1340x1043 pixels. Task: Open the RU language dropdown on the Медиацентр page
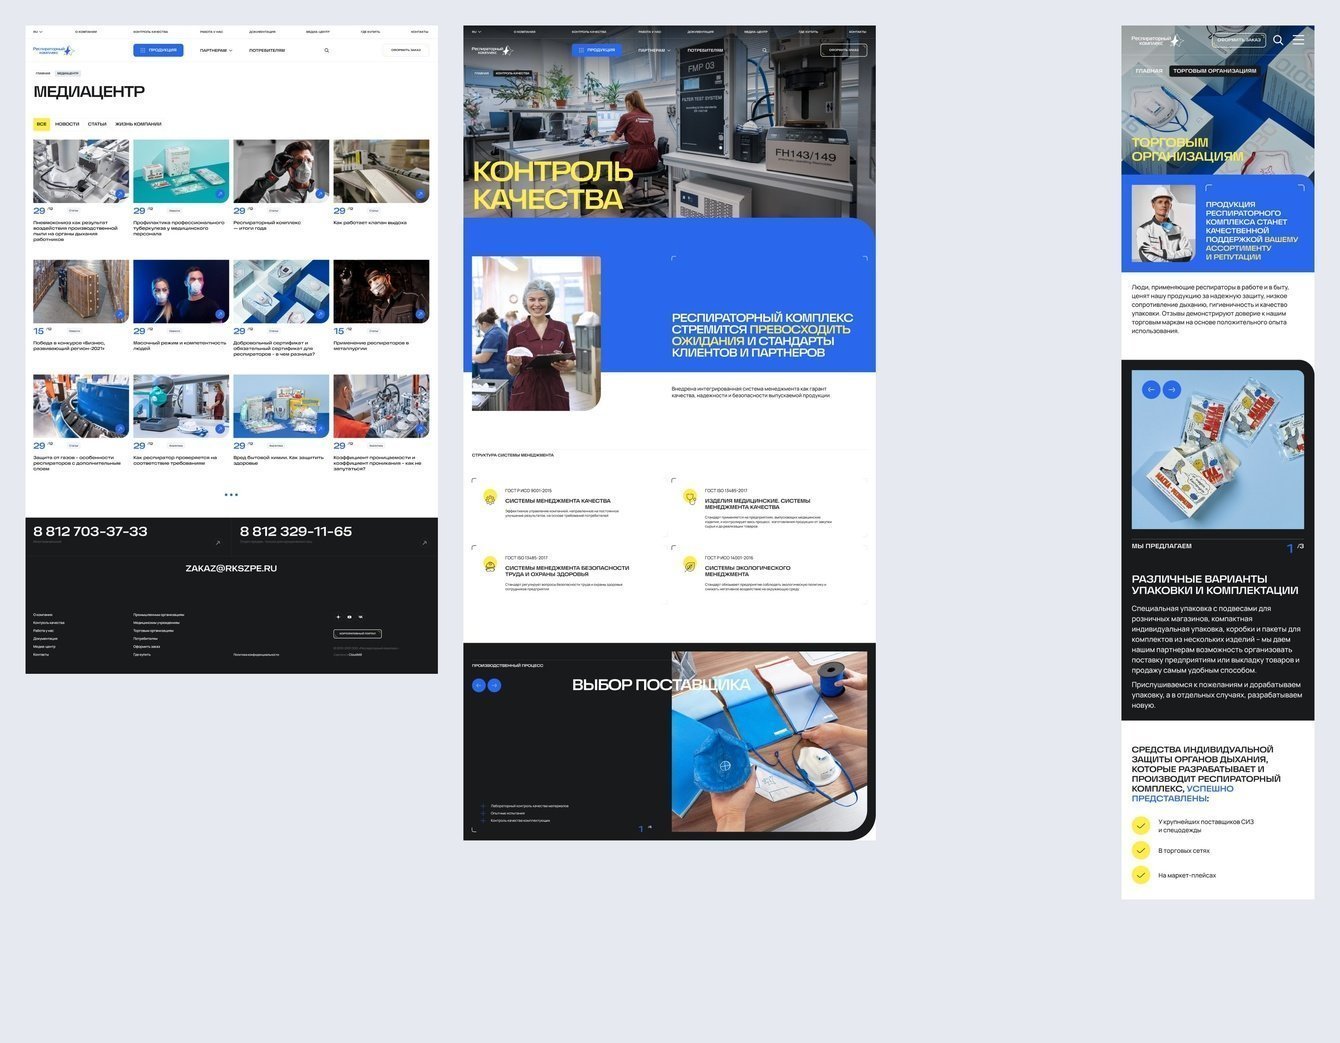click(x=38, y=31)
